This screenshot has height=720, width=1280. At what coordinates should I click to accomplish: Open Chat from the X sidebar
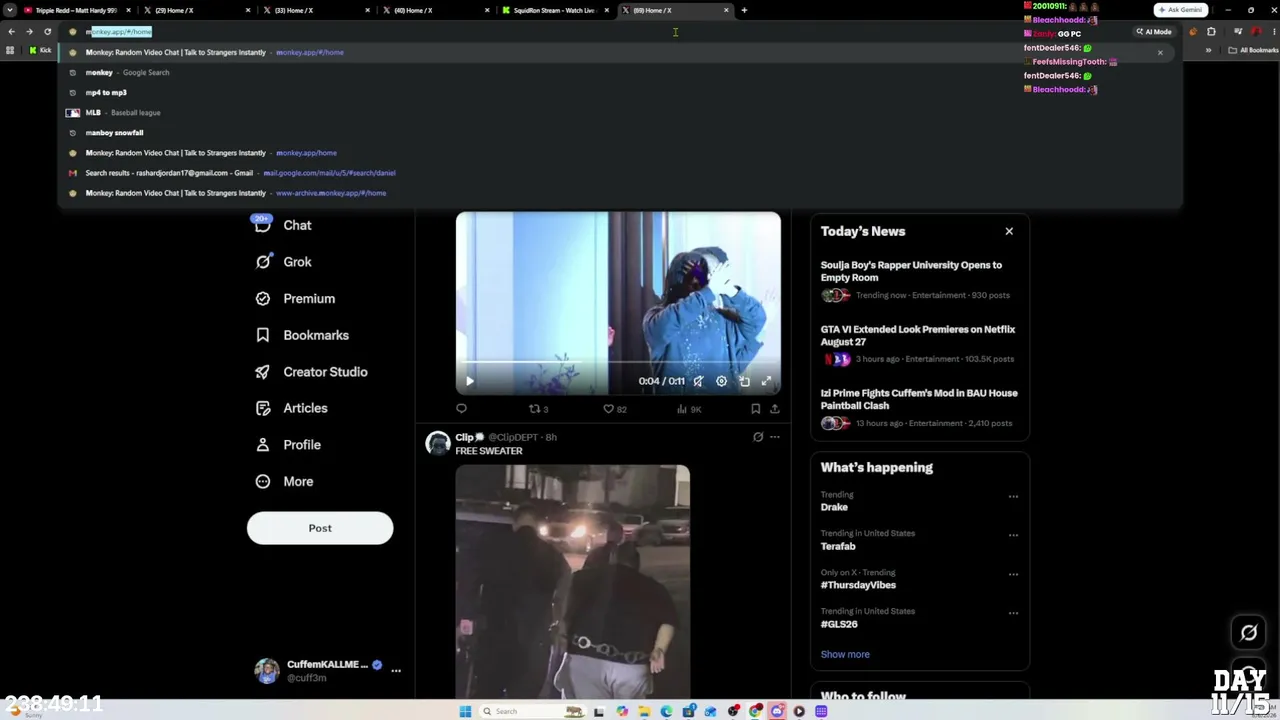[x=283, y=225]
